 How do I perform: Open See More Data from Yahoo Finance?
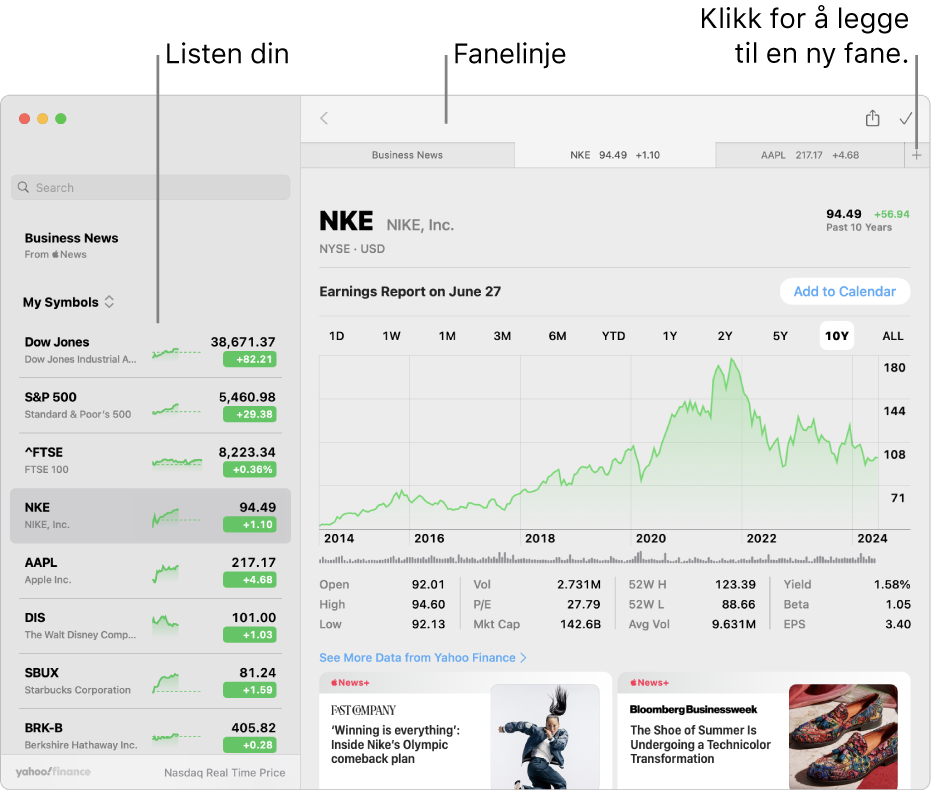pos(423,658)
